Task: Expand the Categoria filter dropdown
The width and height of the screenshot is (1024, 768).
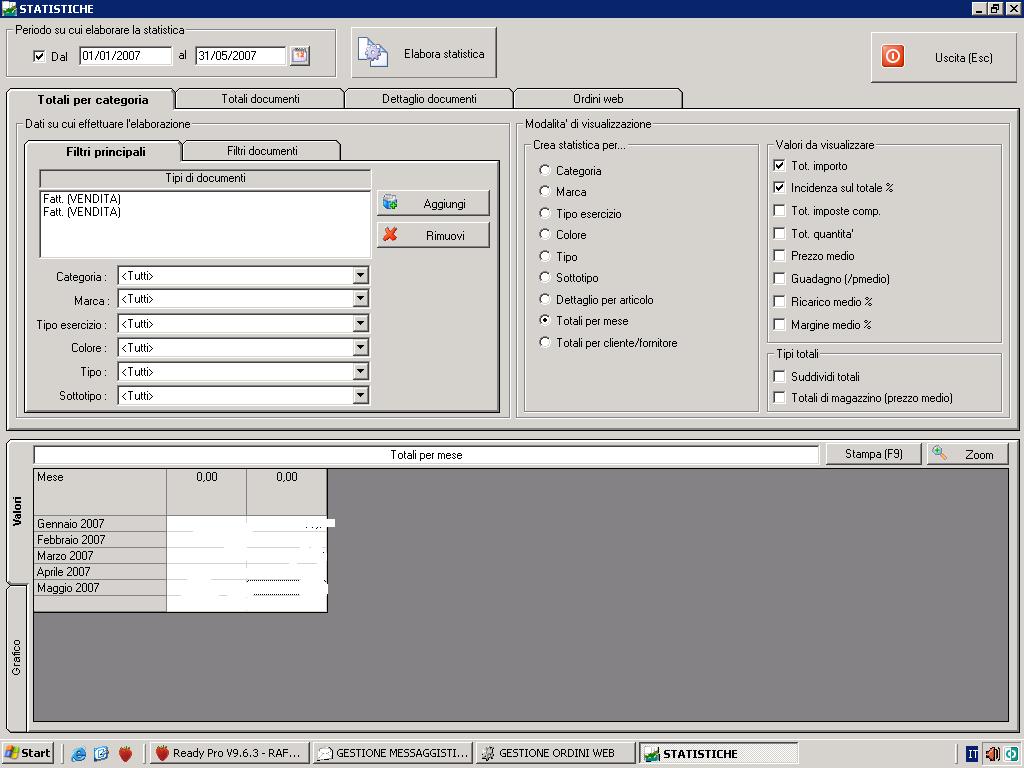Action: coord(360,276)
